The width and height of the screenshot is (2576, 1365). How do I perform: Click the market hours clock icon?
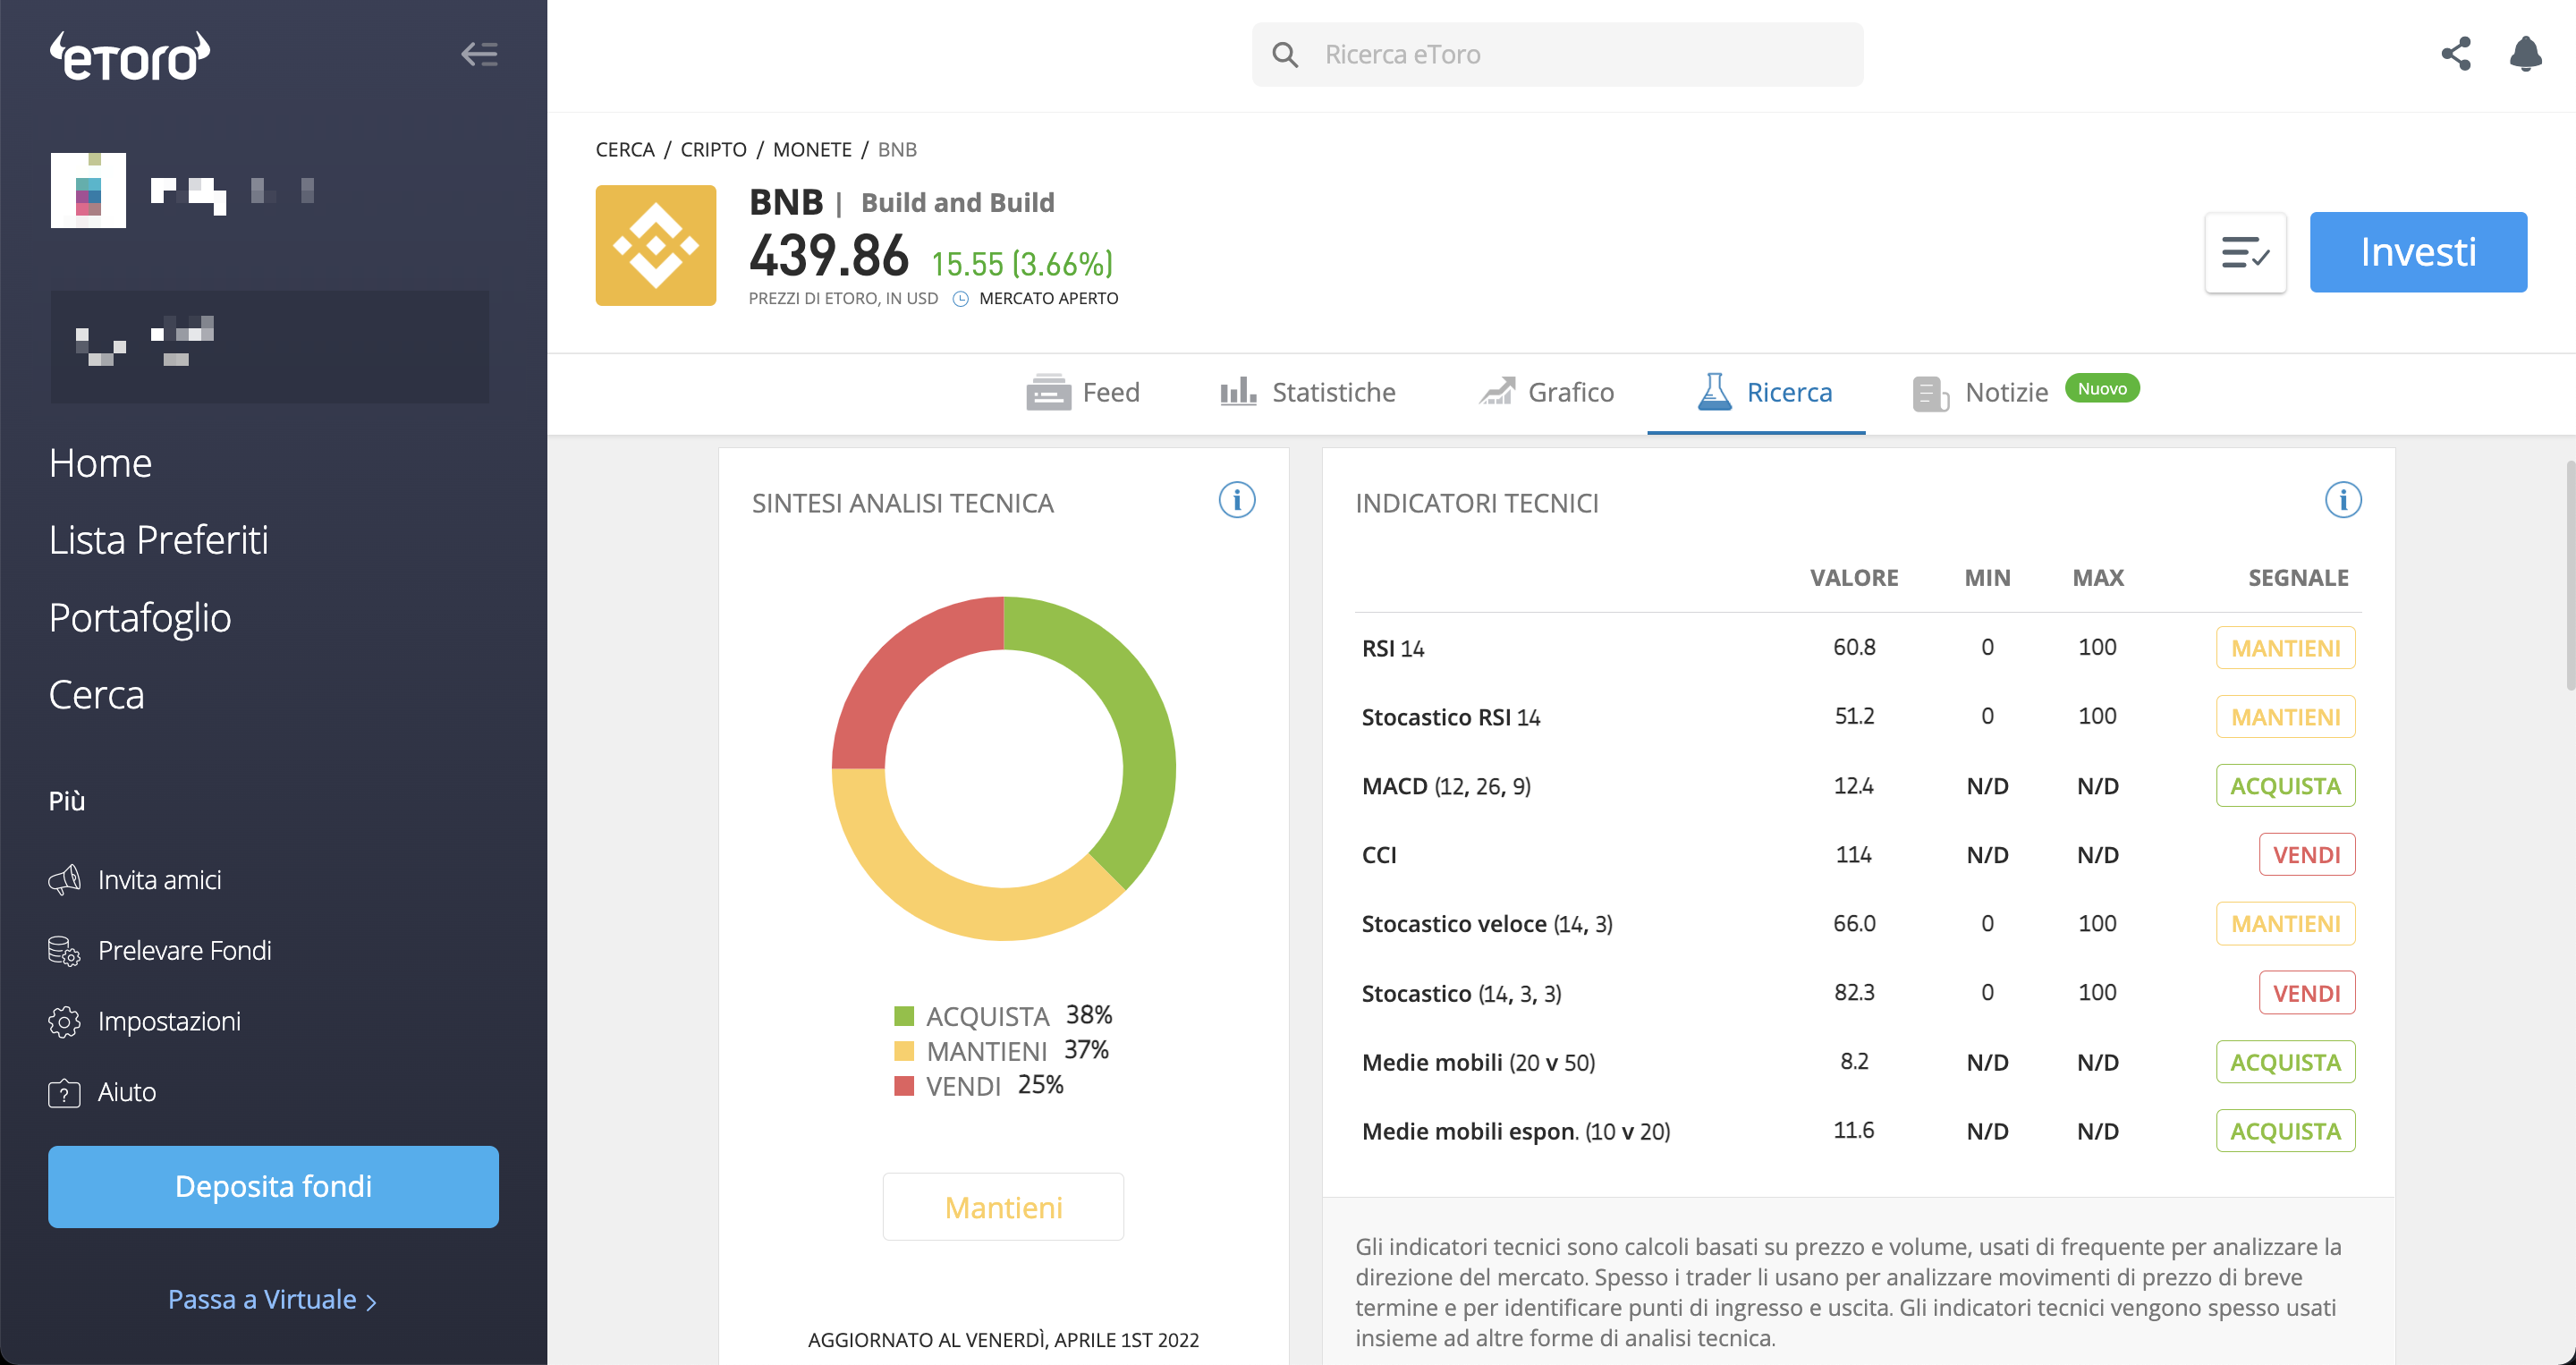(960, 298)
